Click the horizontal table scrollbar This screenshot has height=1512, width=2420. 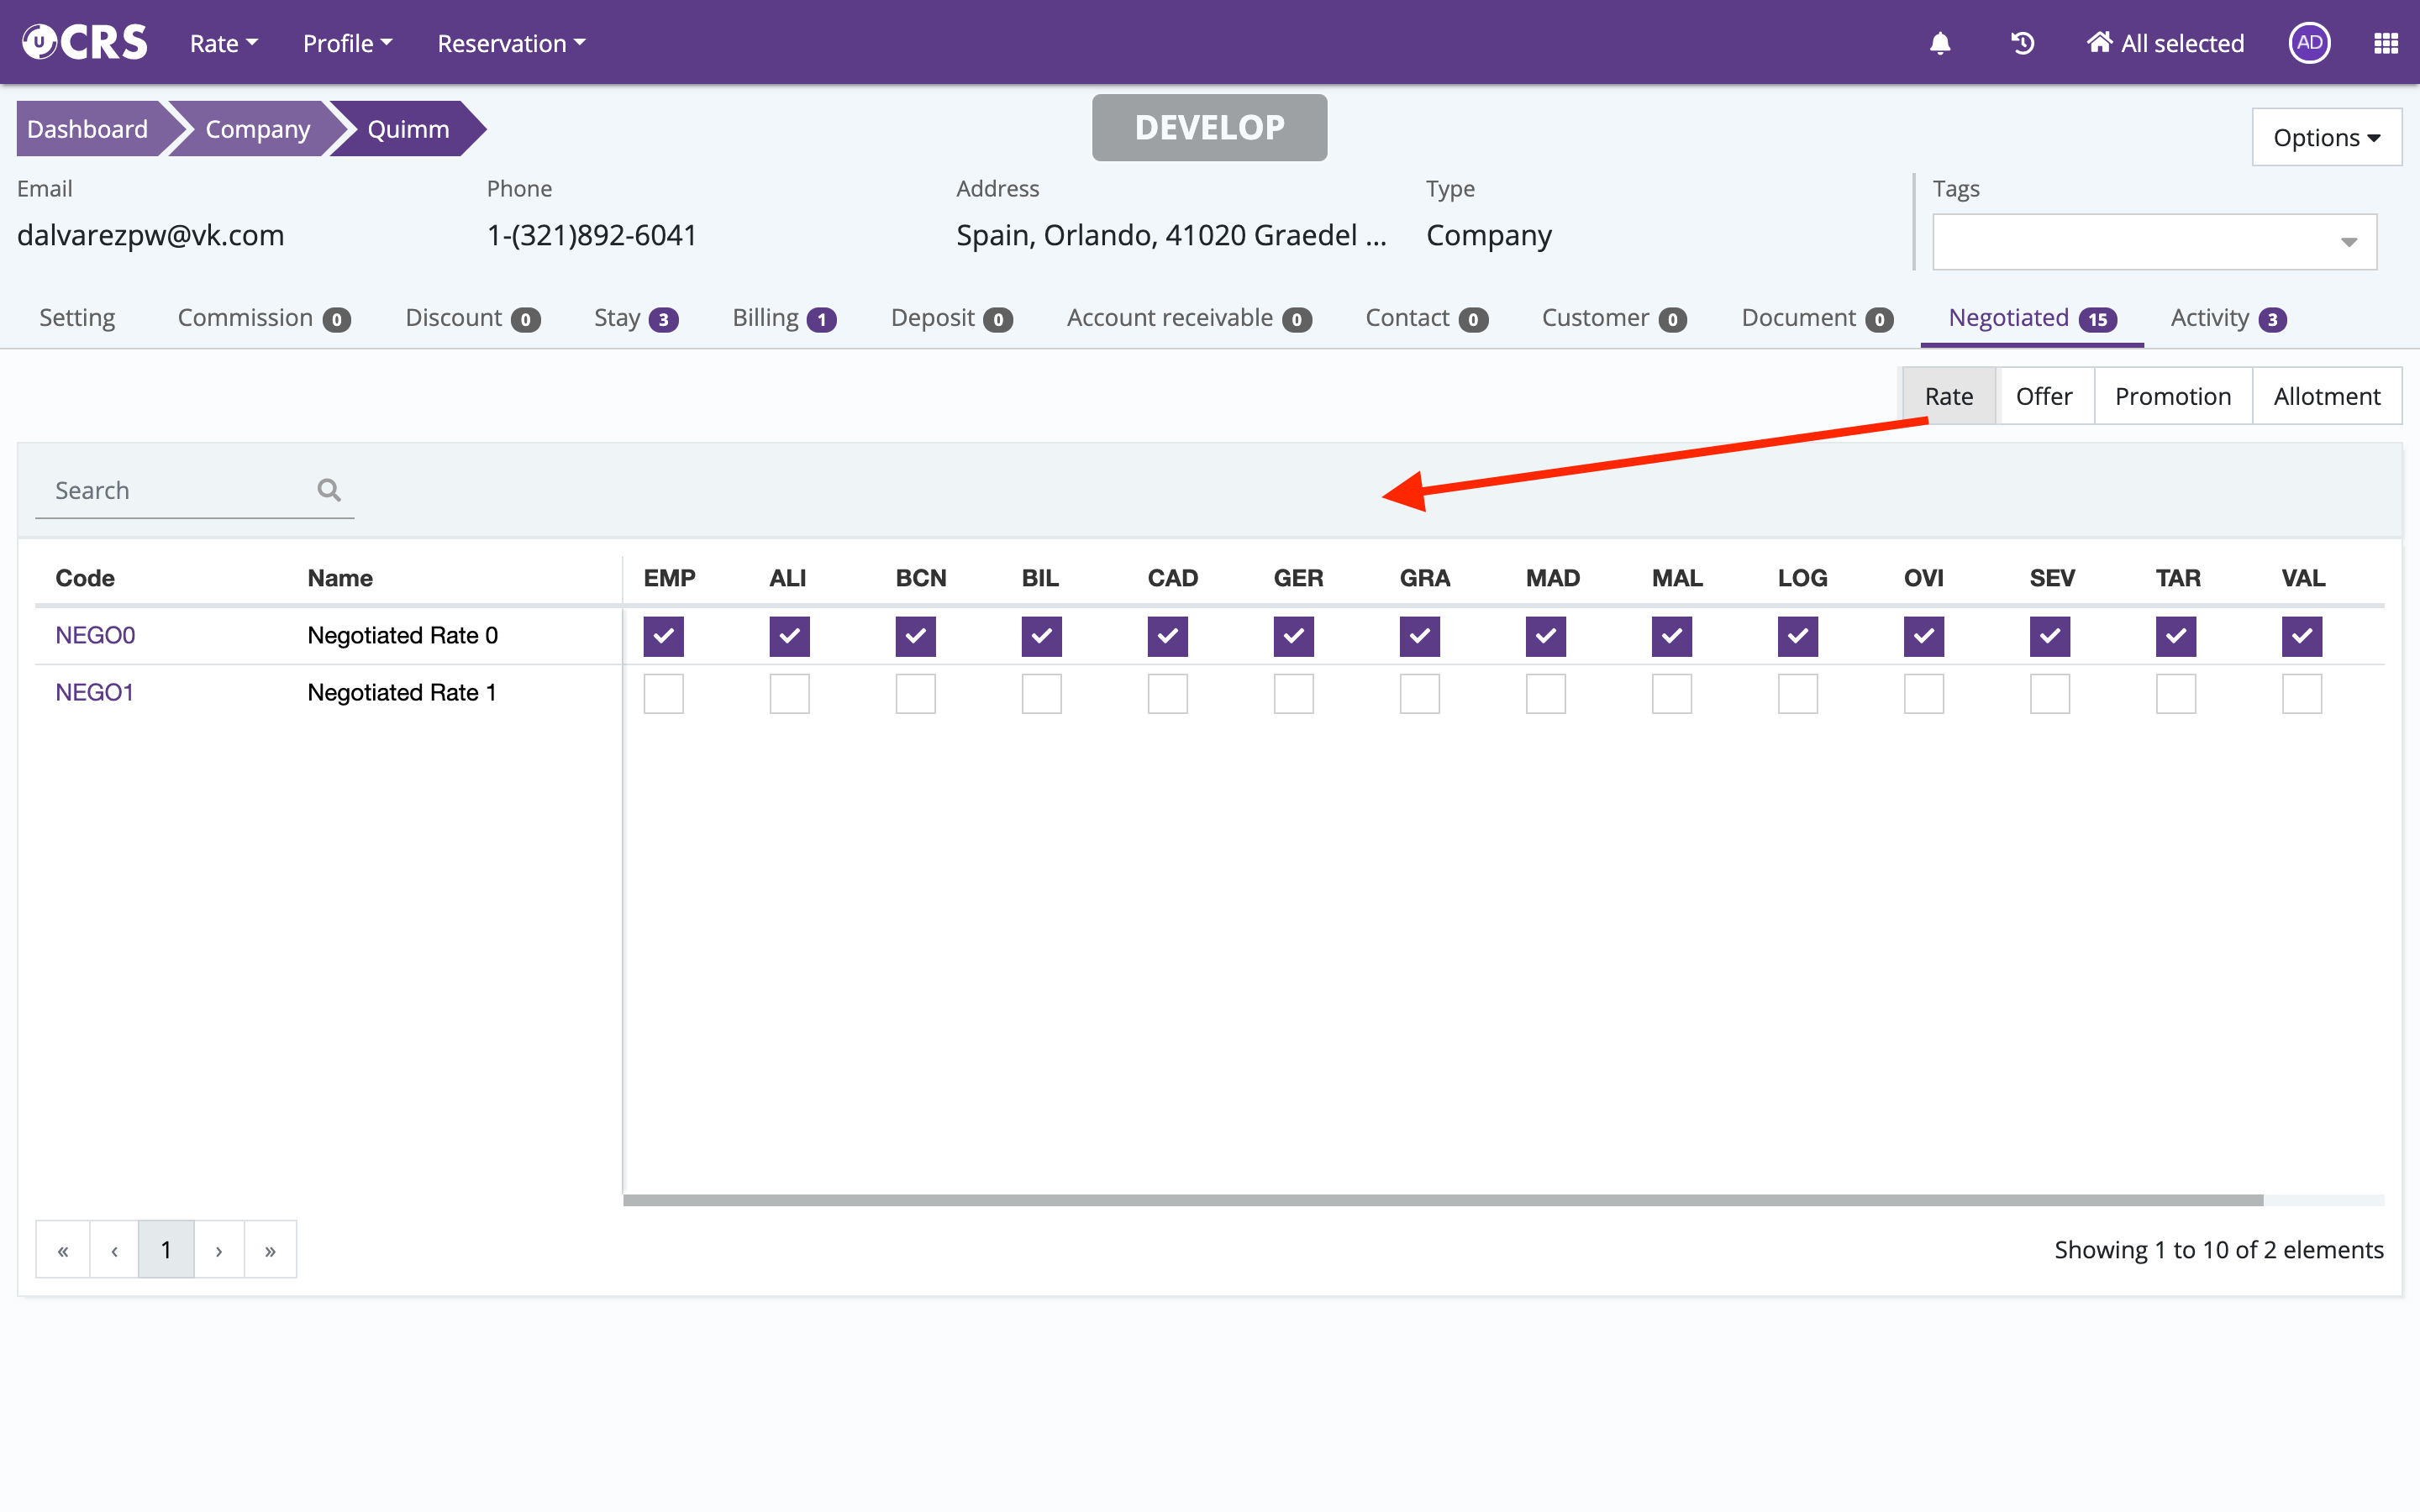pyautogui.click(x=1442, y=1200)
